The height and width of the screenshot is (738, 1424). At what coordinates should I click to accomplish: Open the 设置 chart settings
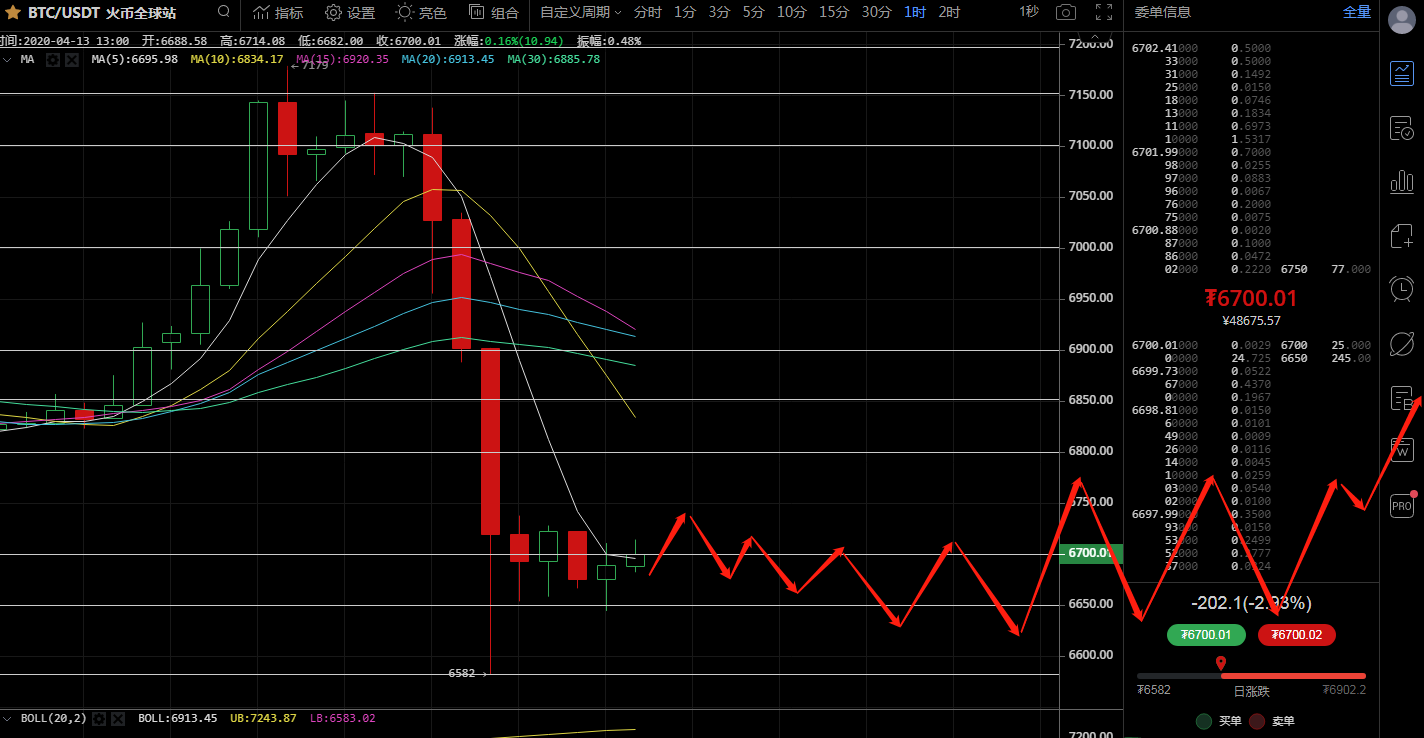[350, 13]
